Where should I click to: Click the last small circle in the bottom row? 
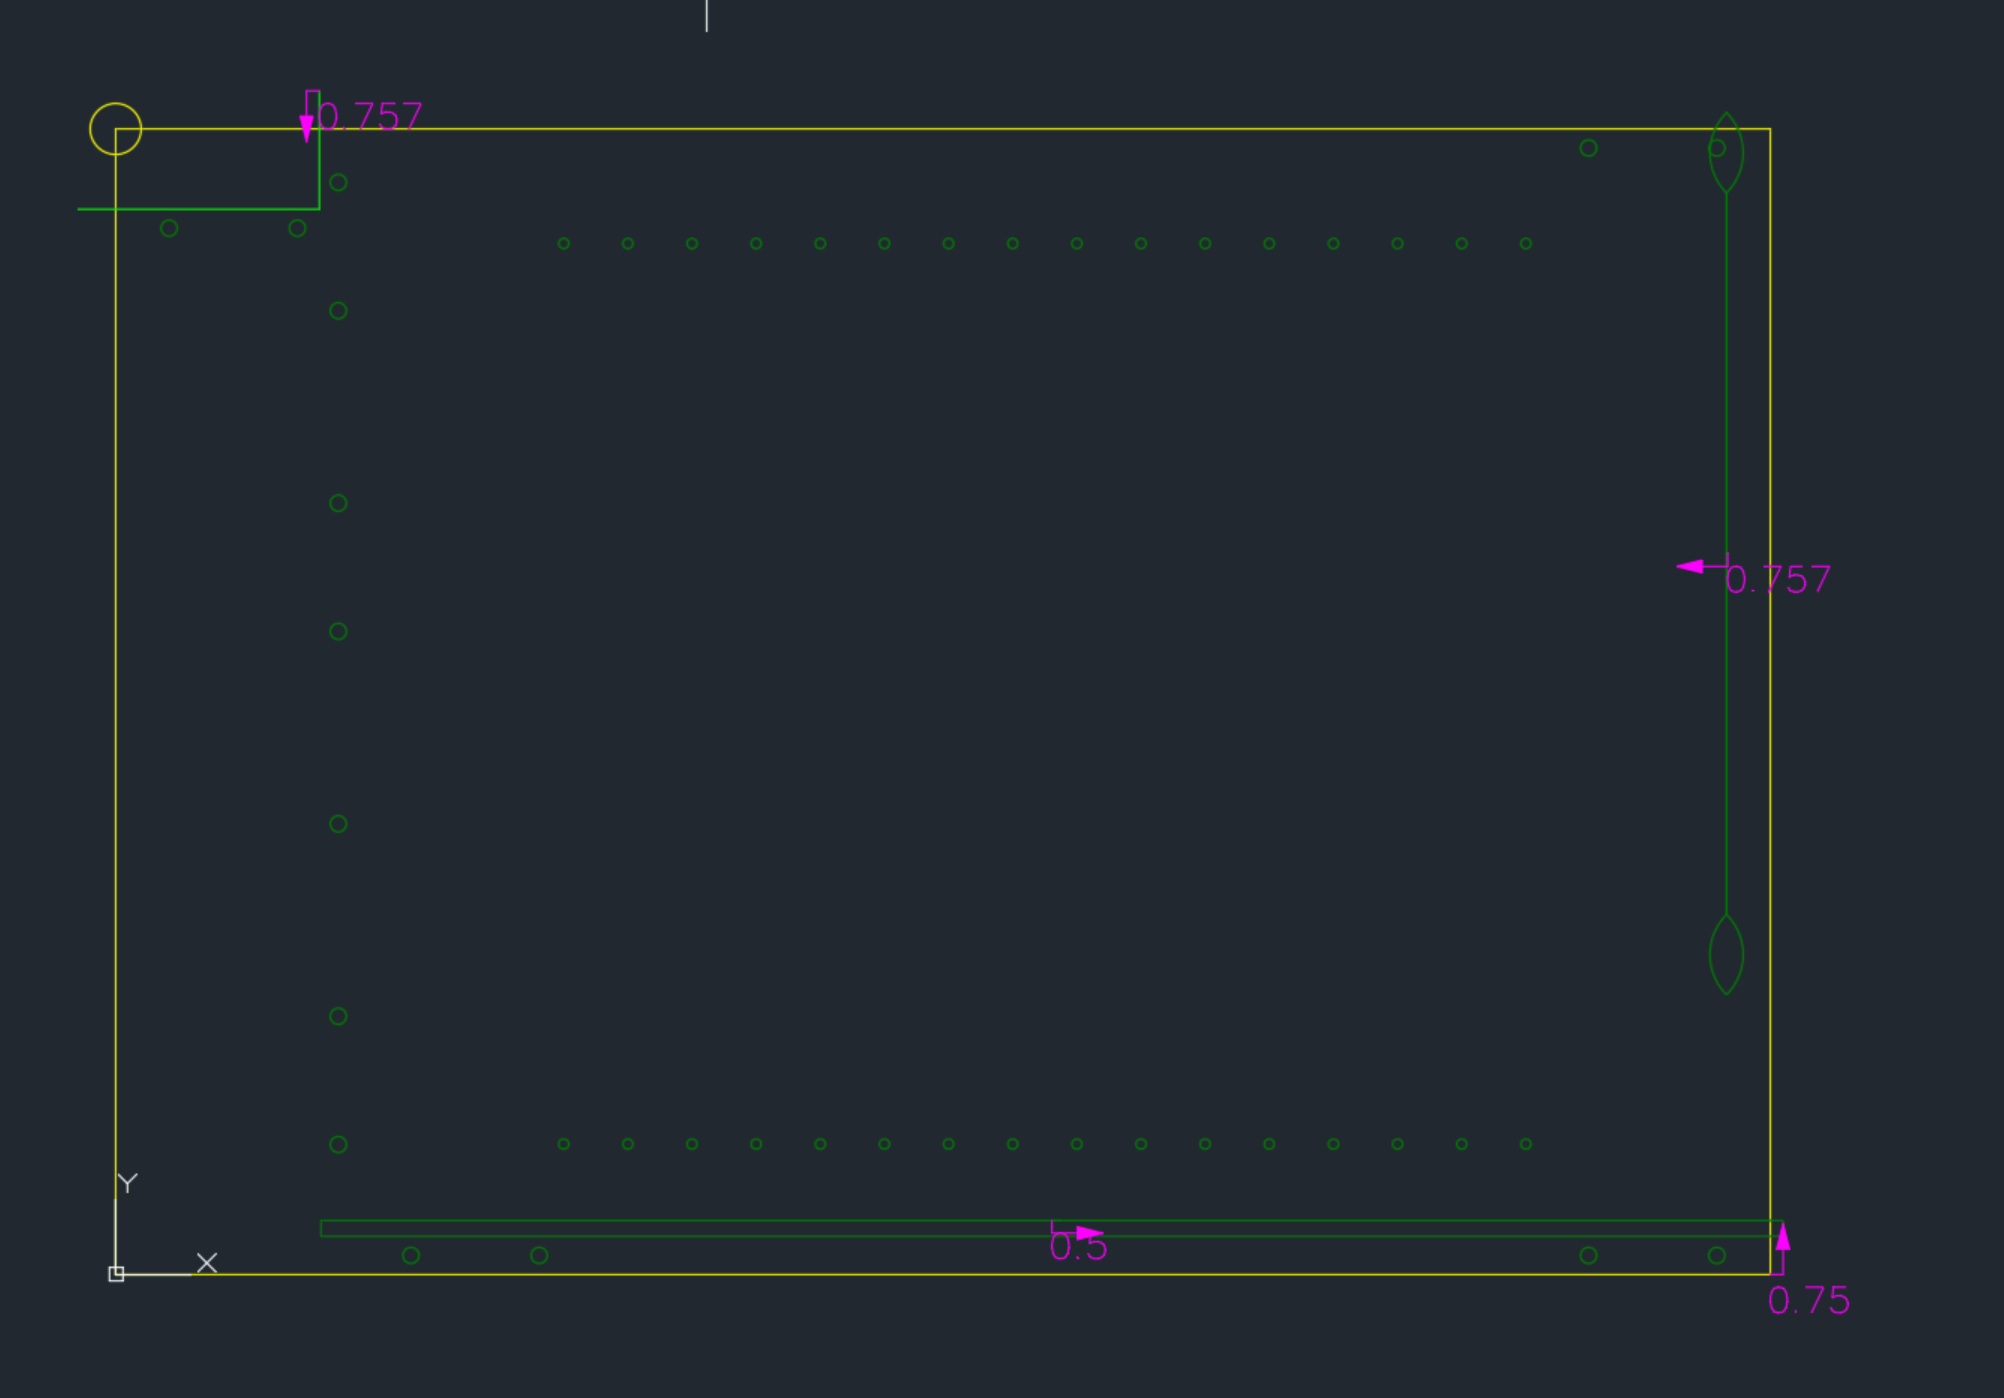(x=1525, y=1144)
